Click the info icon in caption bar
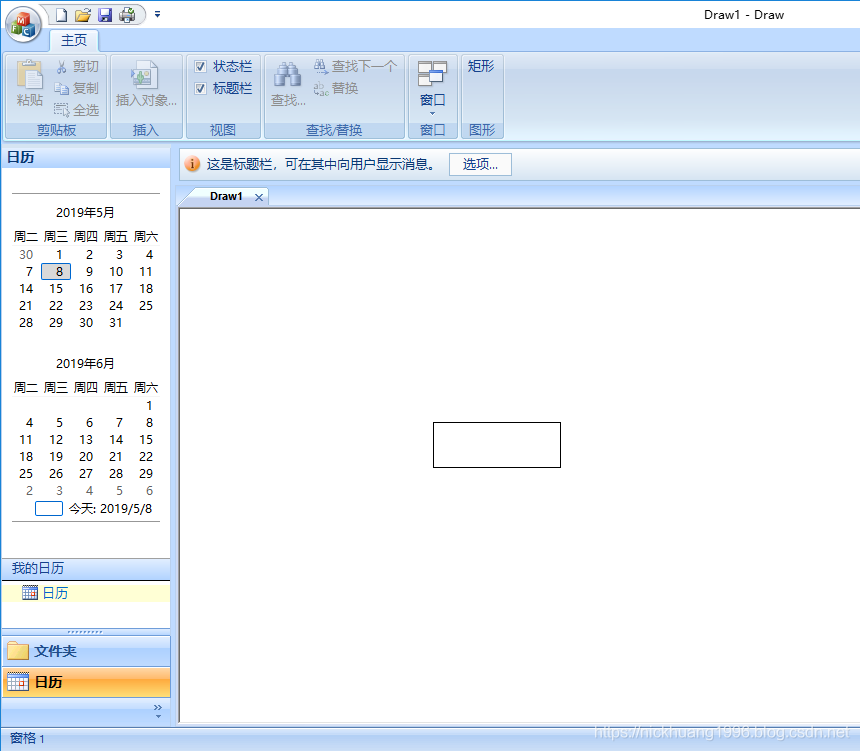 192,164
